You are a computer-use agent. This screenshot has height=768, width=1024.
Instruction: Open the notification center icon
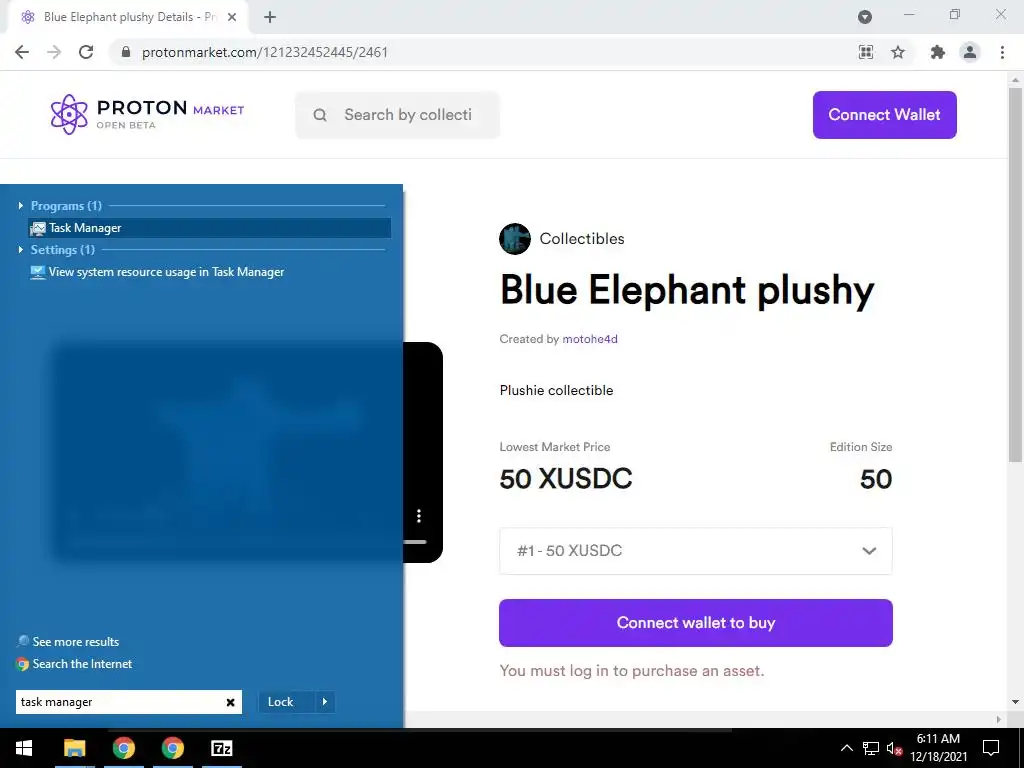coord(991,748)
